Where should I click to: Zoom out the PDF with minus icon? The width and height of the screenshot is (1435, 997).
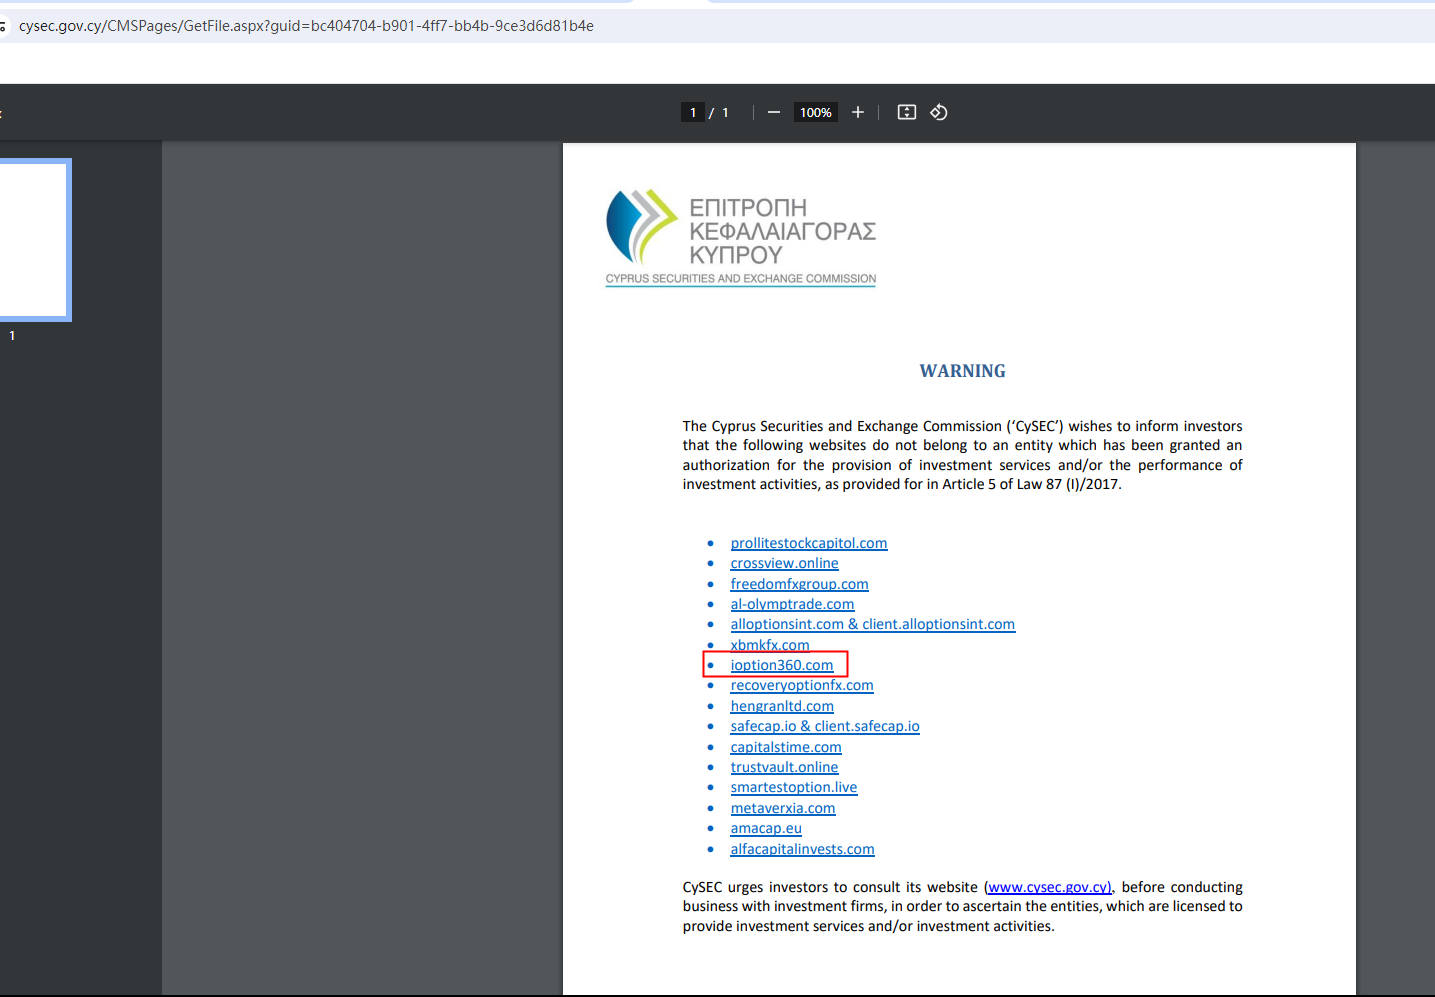(x=773, y=113)
